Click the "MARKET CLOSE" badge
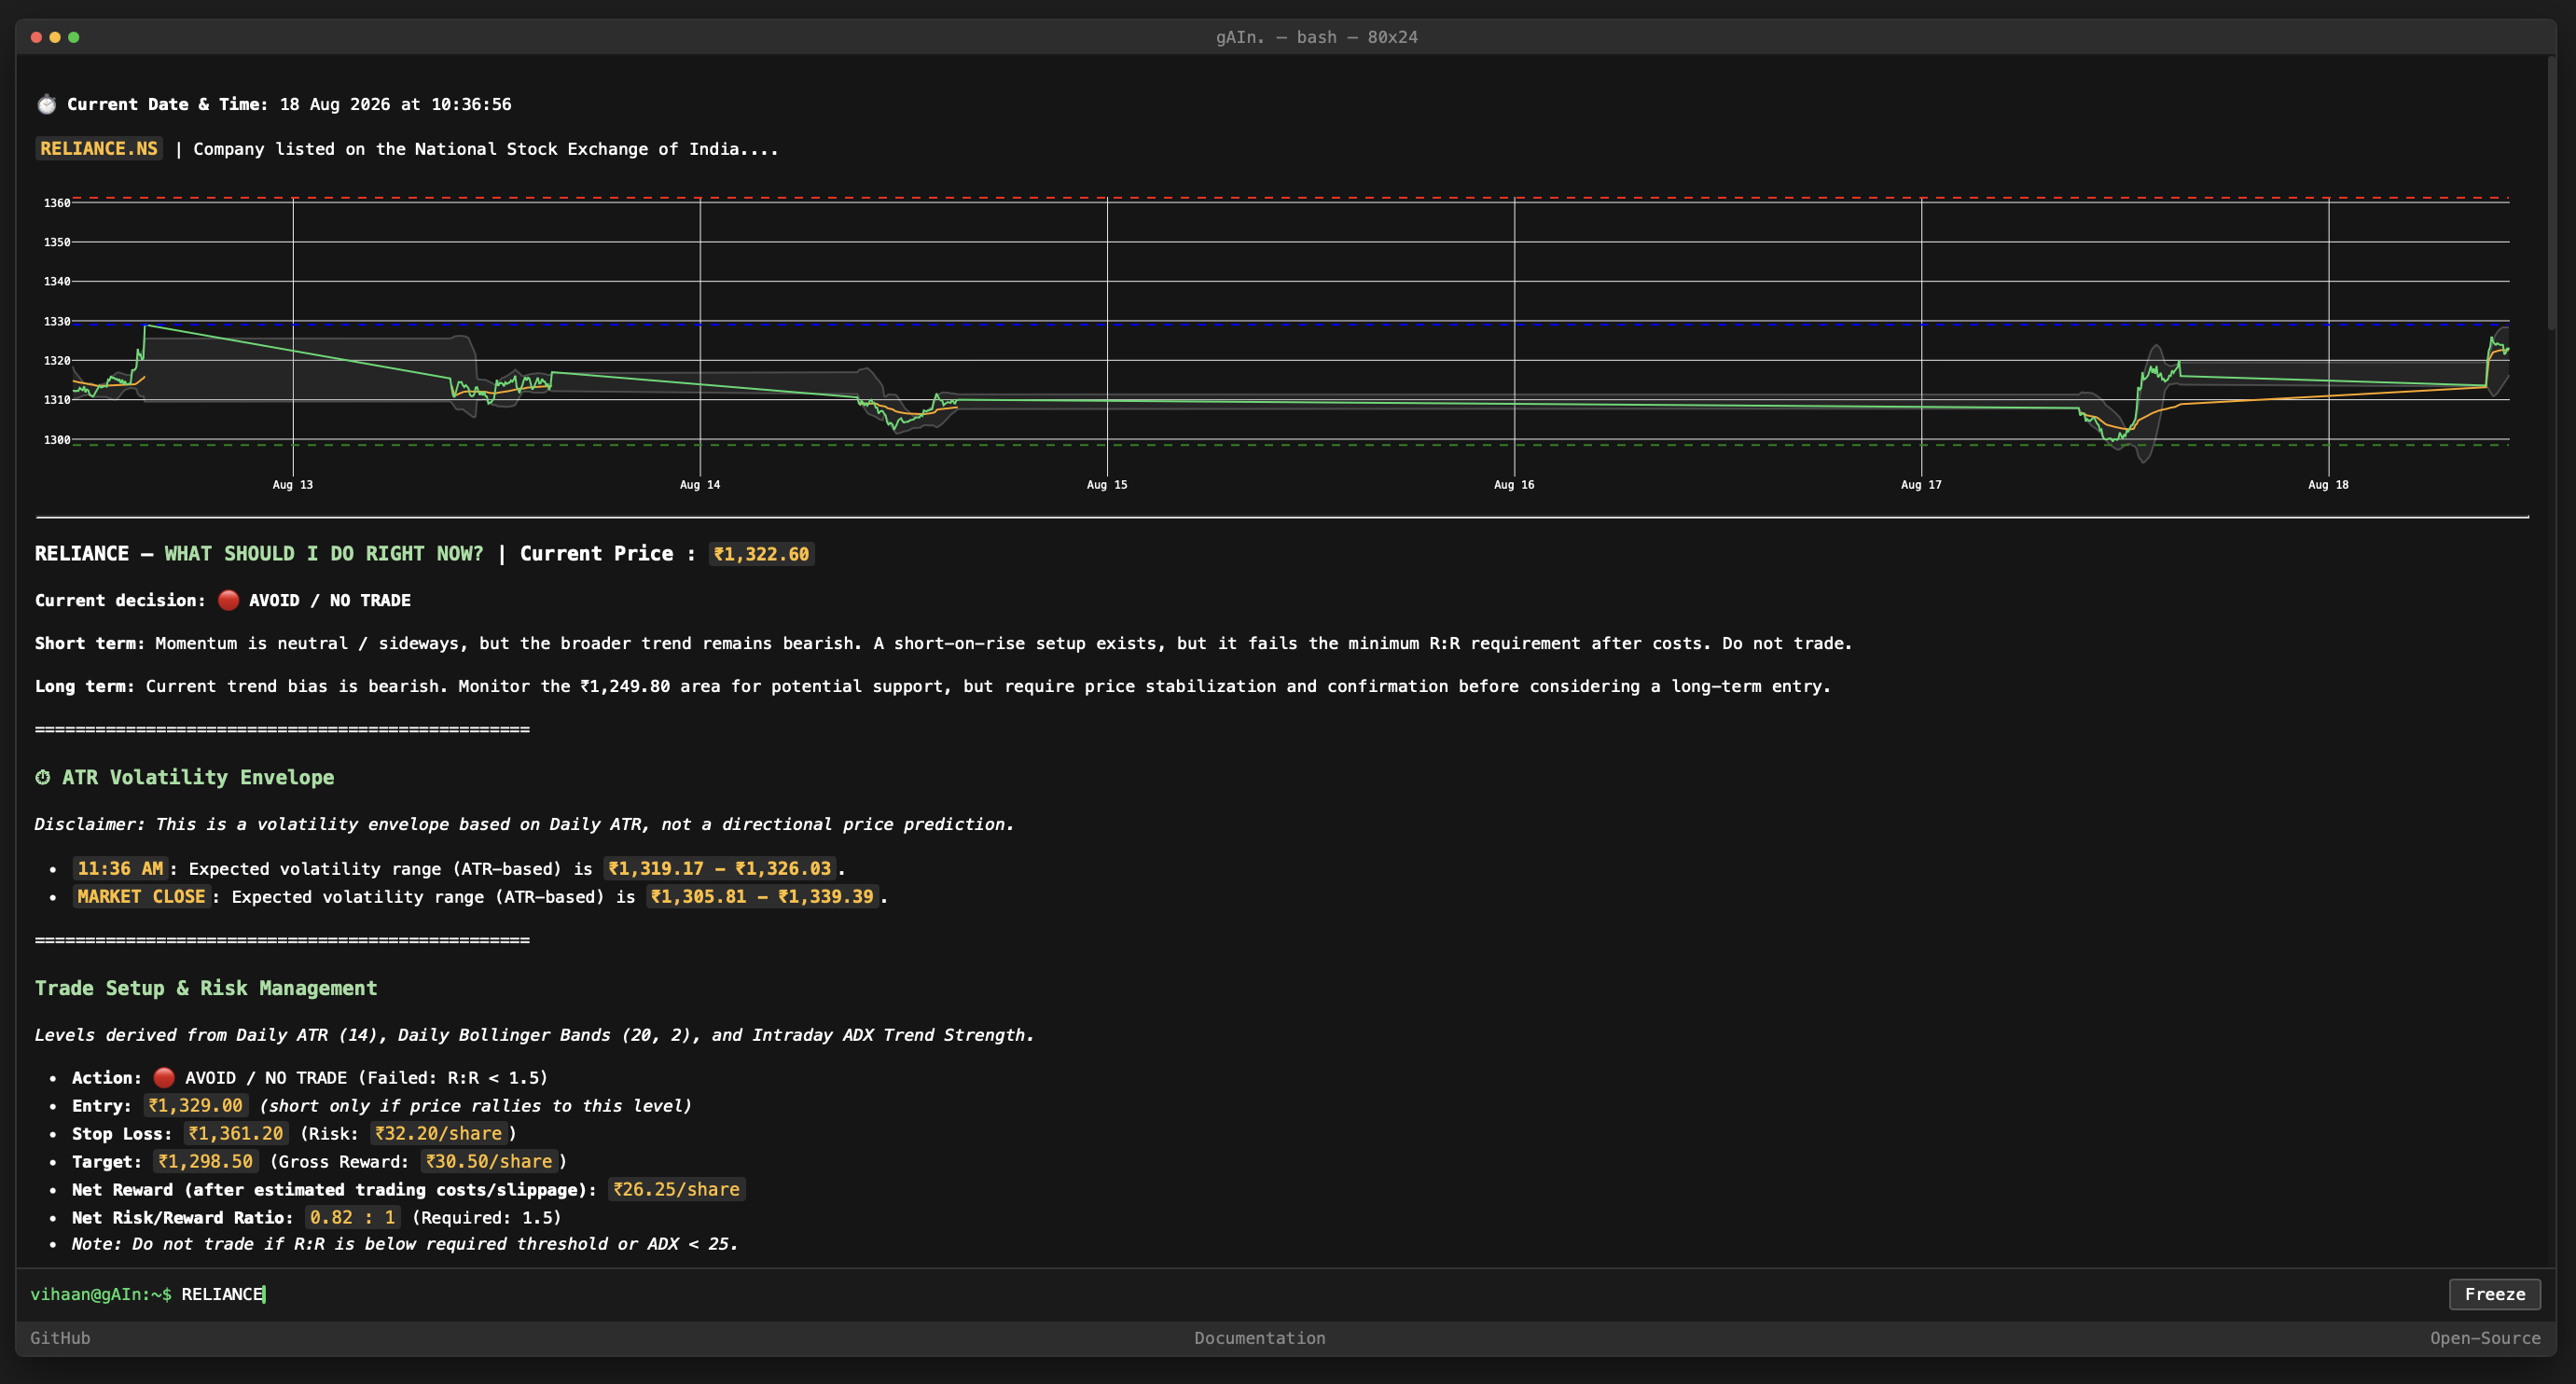Screen dimensions: 2576x1384 click(x=141, y=897)
